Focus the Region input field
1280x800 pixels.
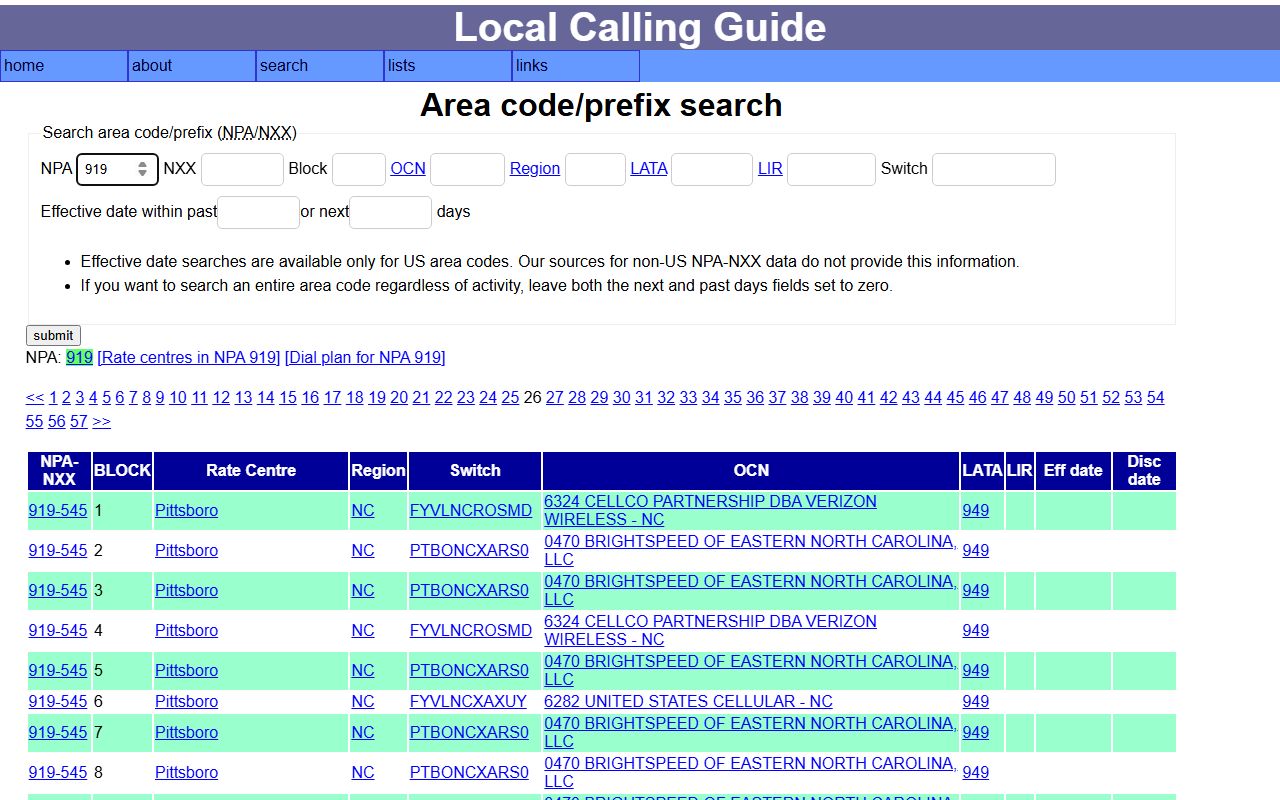(595, 169)
